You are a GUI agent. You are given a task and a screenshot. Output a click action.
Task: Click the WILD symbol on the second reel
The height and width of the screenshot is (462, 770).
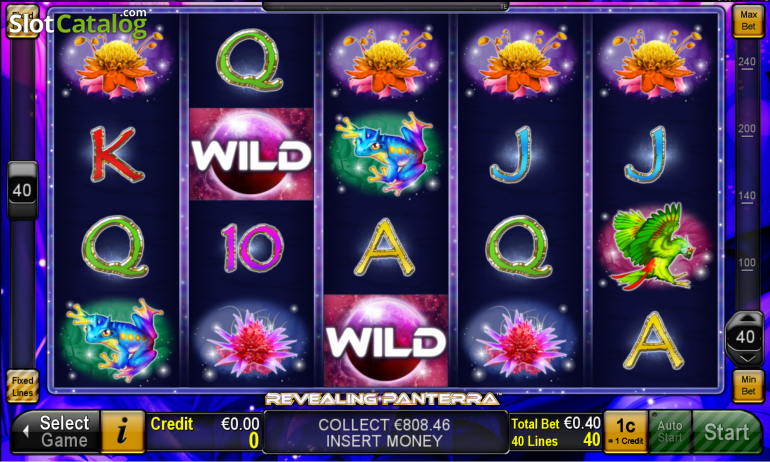251,154
